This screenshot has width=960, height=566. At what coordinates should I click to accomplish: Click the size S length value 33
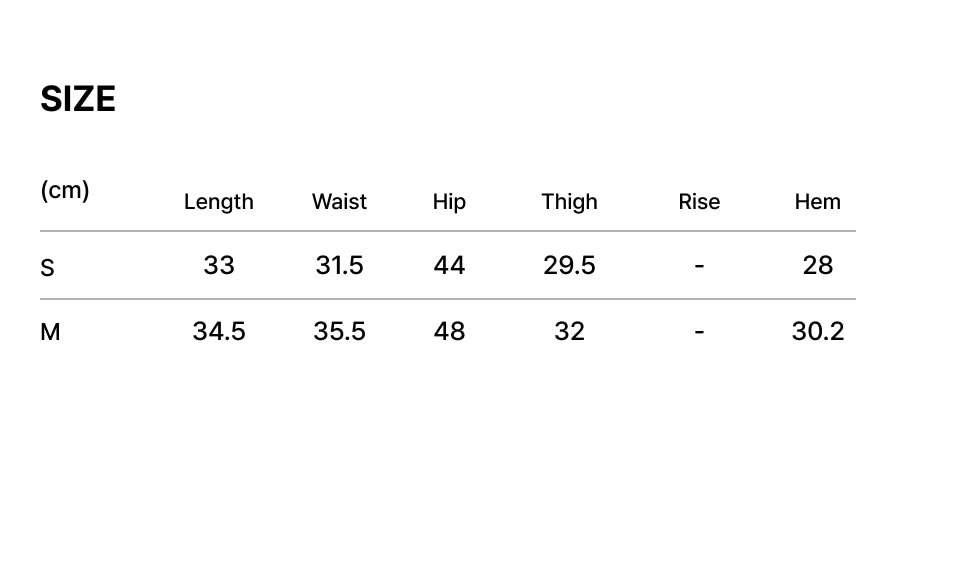[219, 265]
